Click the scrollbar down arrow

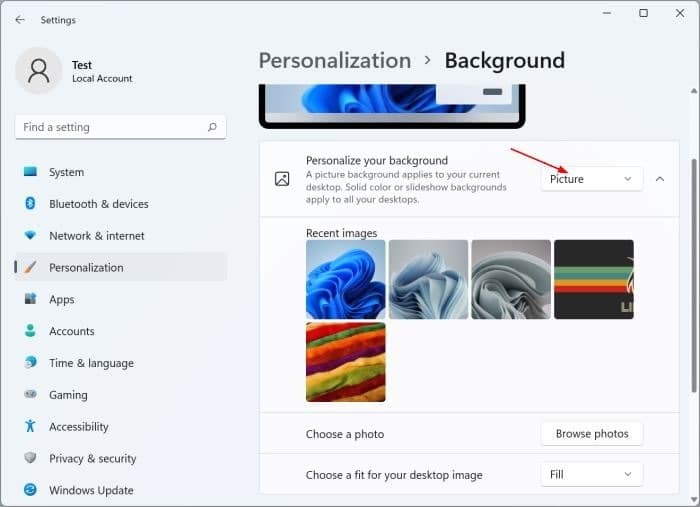[694, 499]
